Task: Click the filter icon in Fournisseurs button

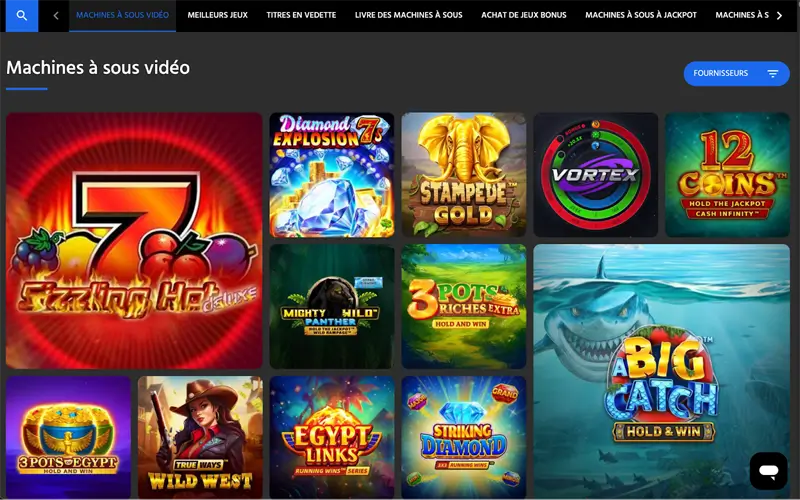Action: tap(773, 73)
